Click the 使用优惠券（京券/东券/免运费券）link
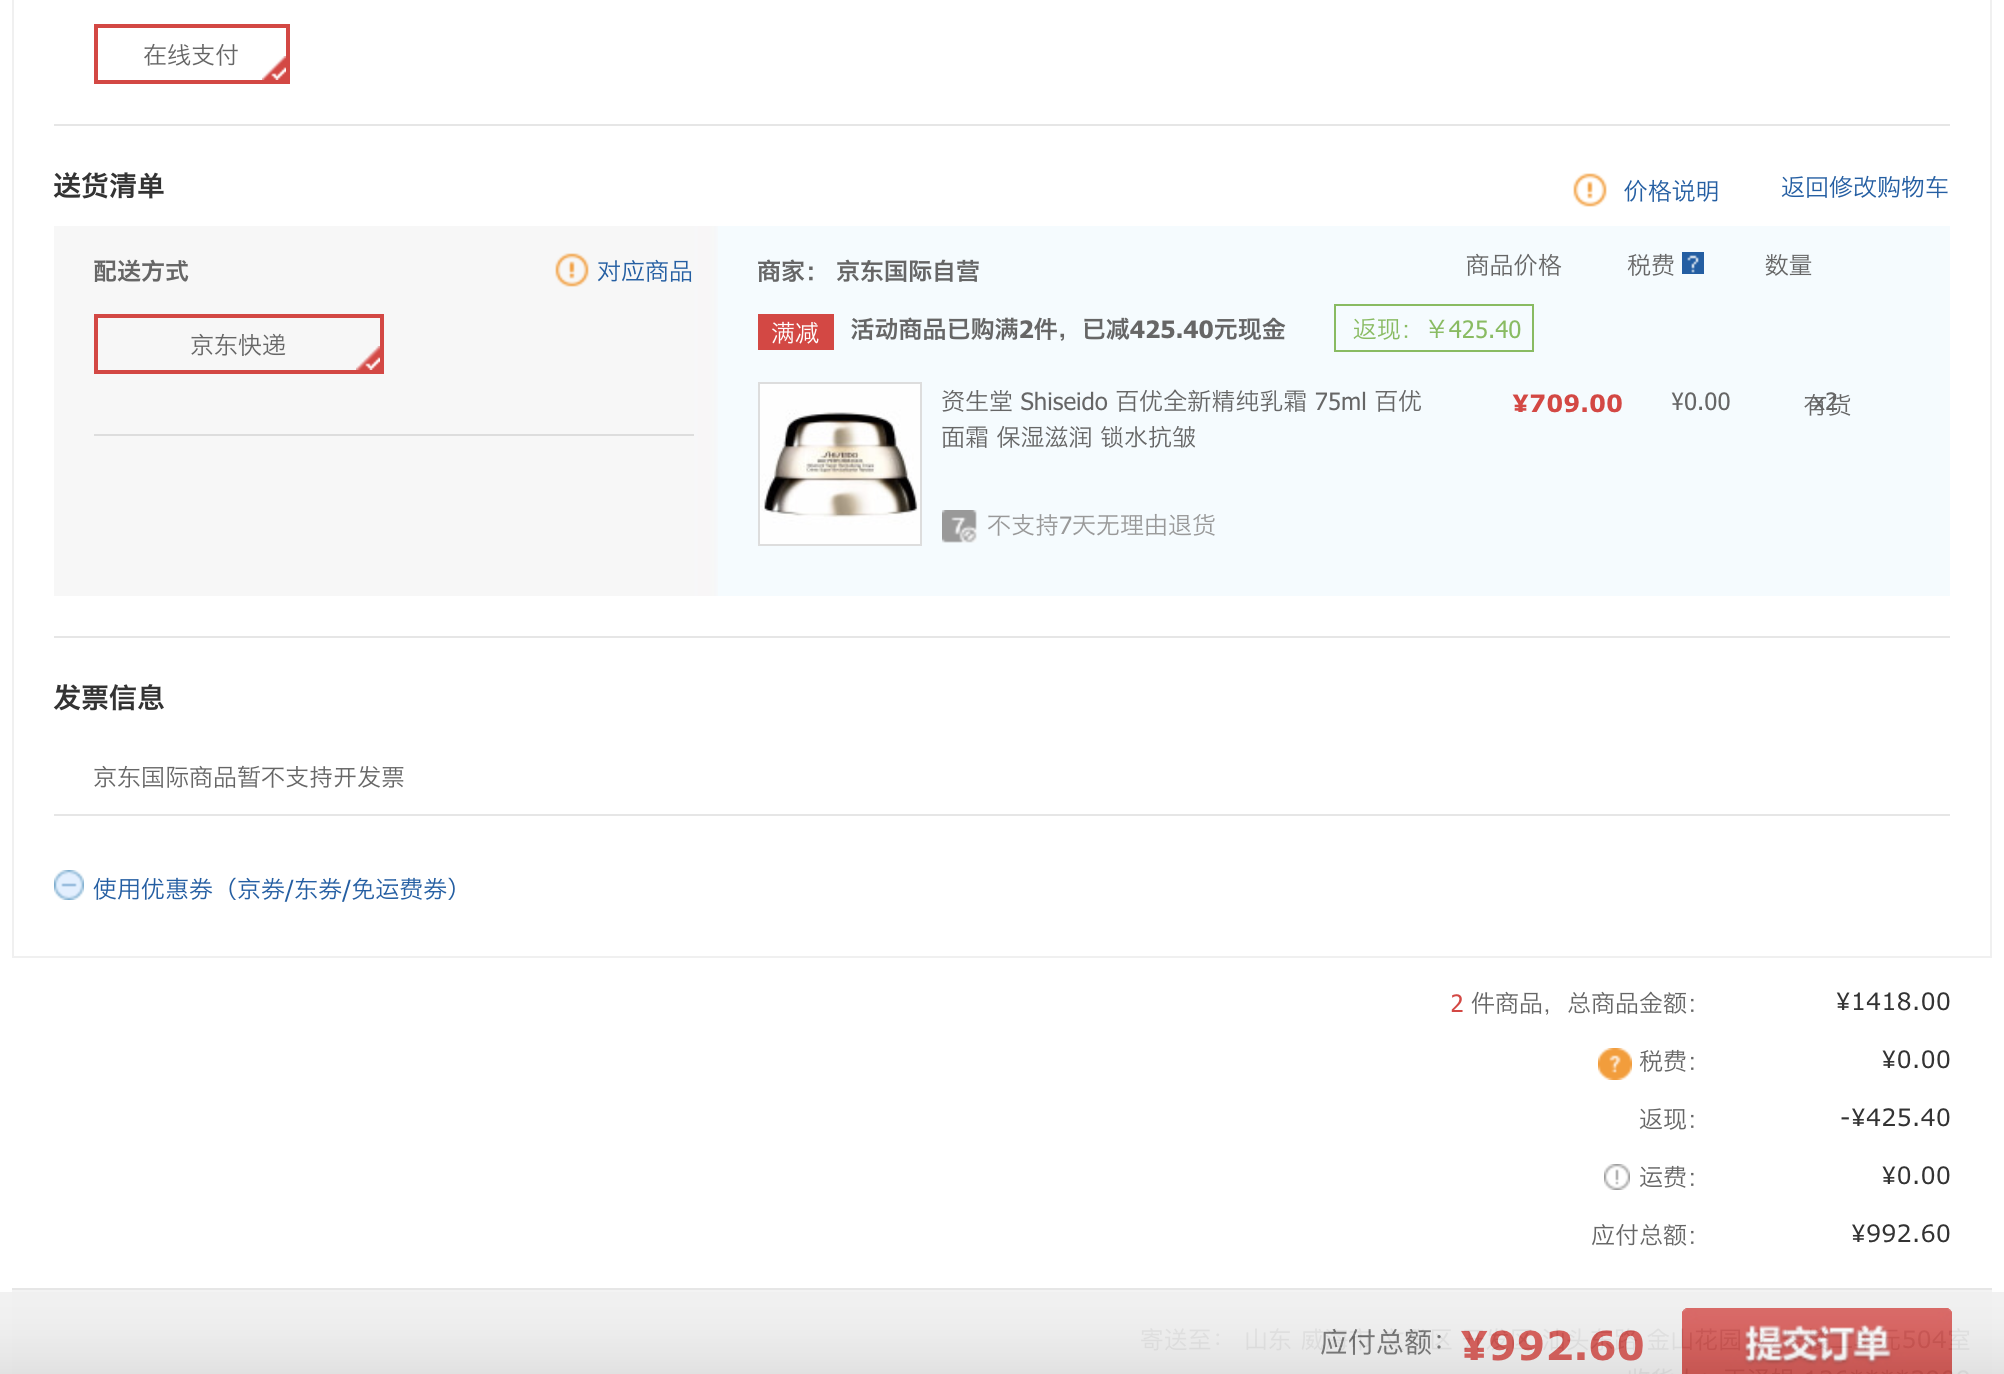Screen dimensions: 2004x1374 pyautogui.click(x=276, y=888)
